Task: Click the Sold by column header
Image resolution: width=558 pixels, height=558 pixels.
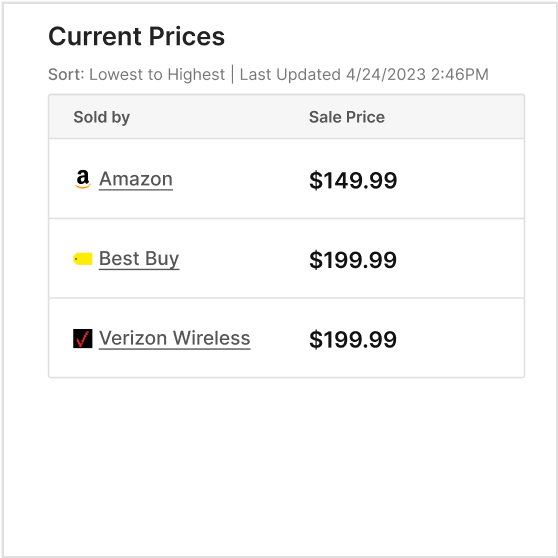Action: [x=101, y=117]
